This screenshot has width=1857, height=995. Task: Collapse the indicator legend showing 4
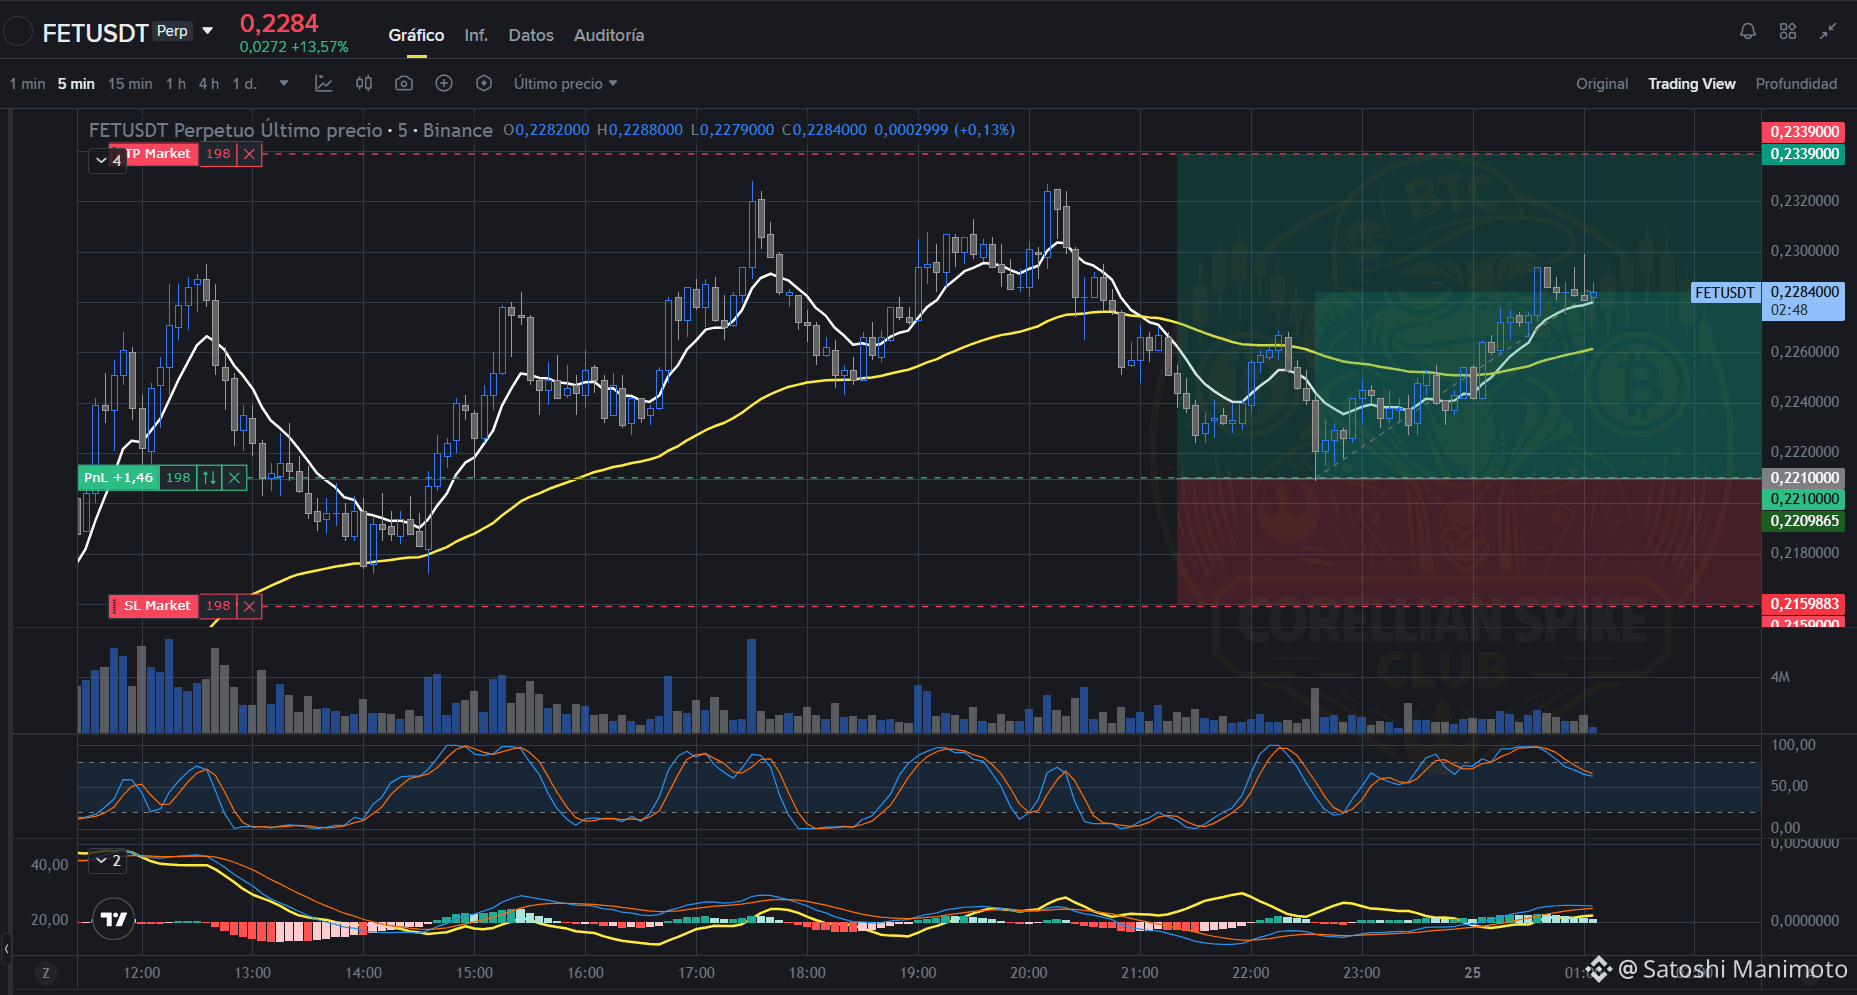click(x=108, y=160)
